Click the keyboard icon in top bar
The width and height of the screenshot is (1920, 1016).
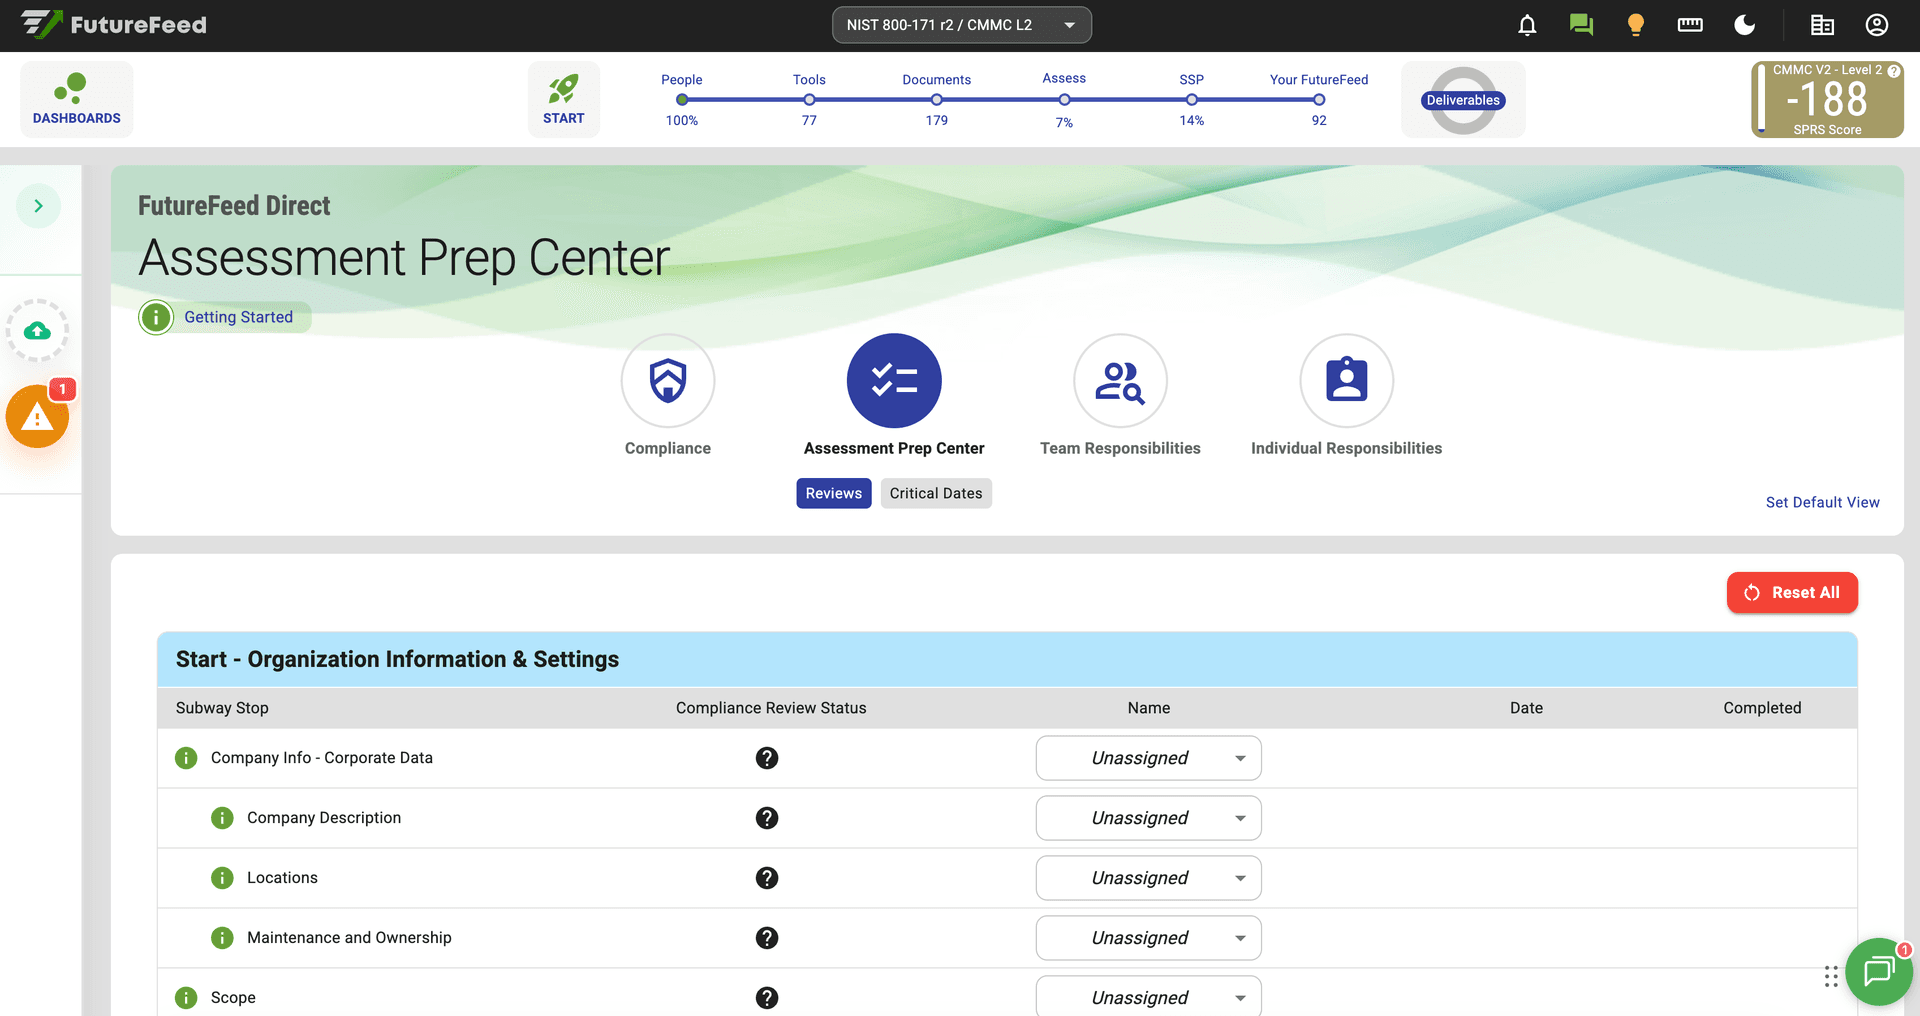1690,25
